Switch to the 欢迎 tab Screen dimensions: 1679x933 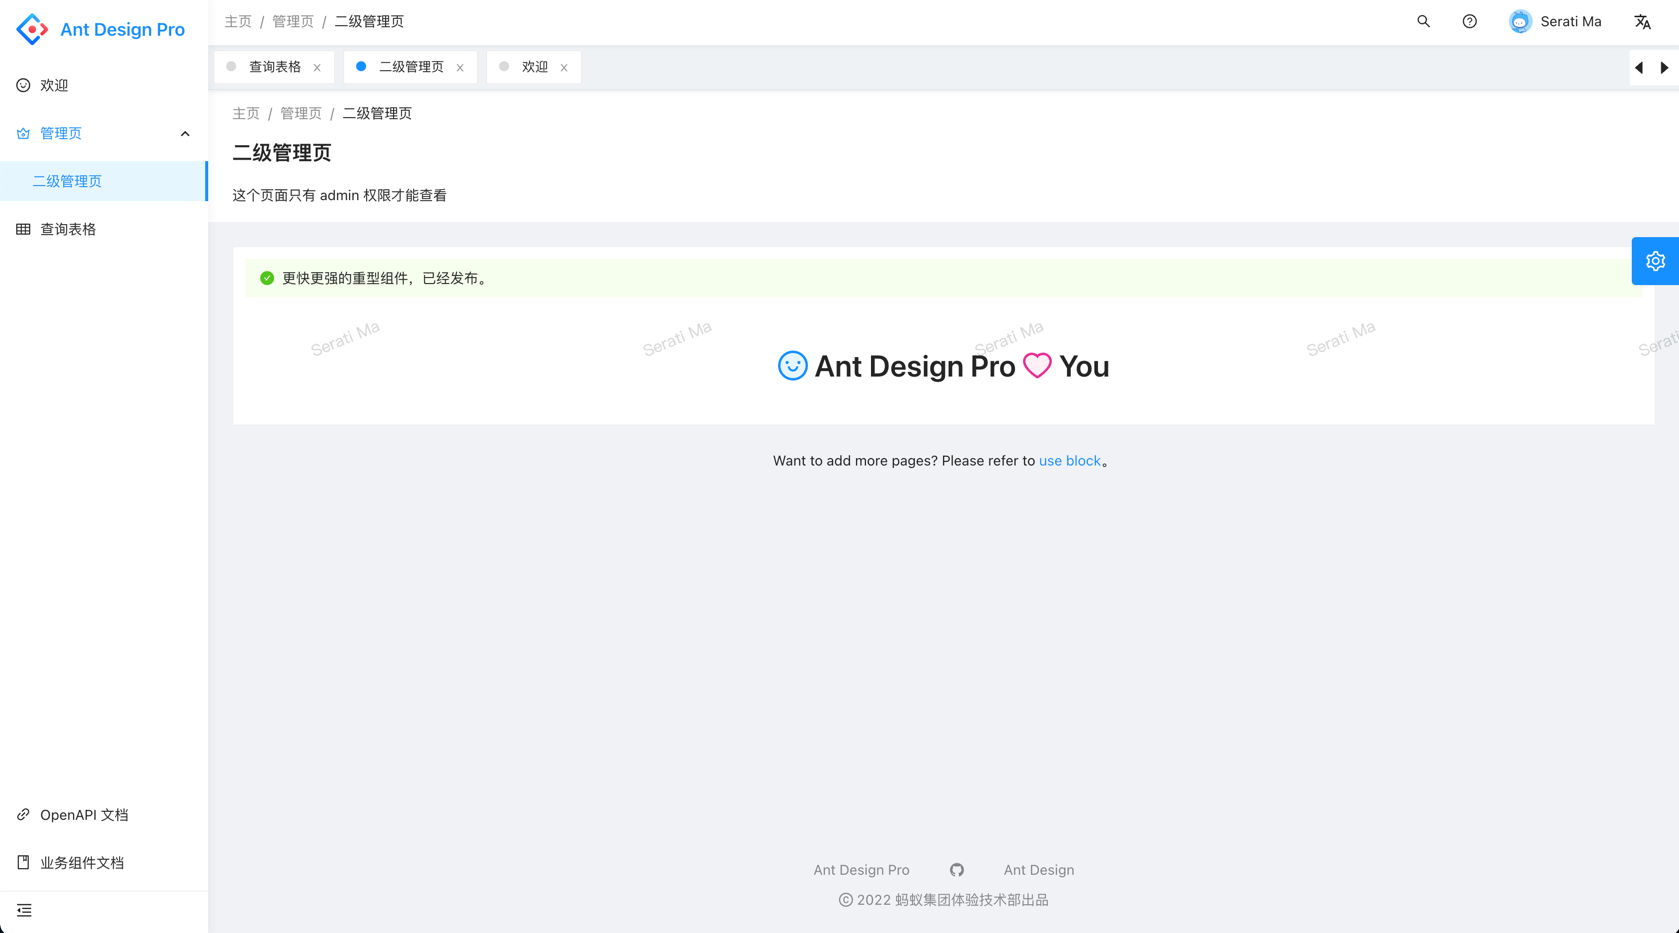[534, 67]
